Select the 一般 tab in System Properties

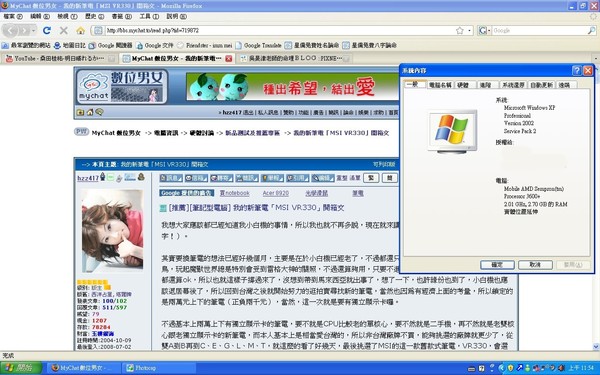point(415,84)
